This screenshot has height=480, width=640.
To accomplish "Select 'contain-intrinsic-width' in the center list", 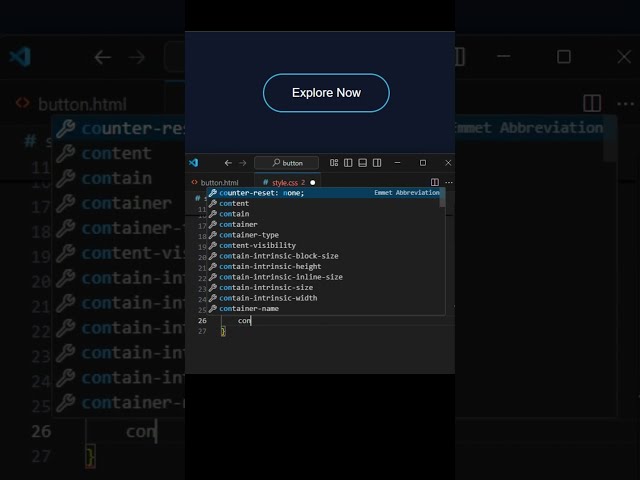I will pos(323,298).
